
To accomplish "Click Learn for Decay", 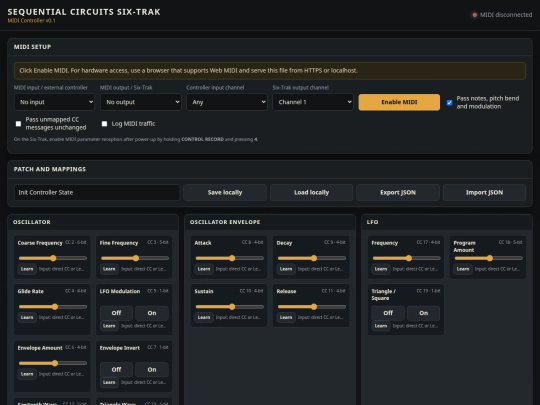I will coord(286,269).
